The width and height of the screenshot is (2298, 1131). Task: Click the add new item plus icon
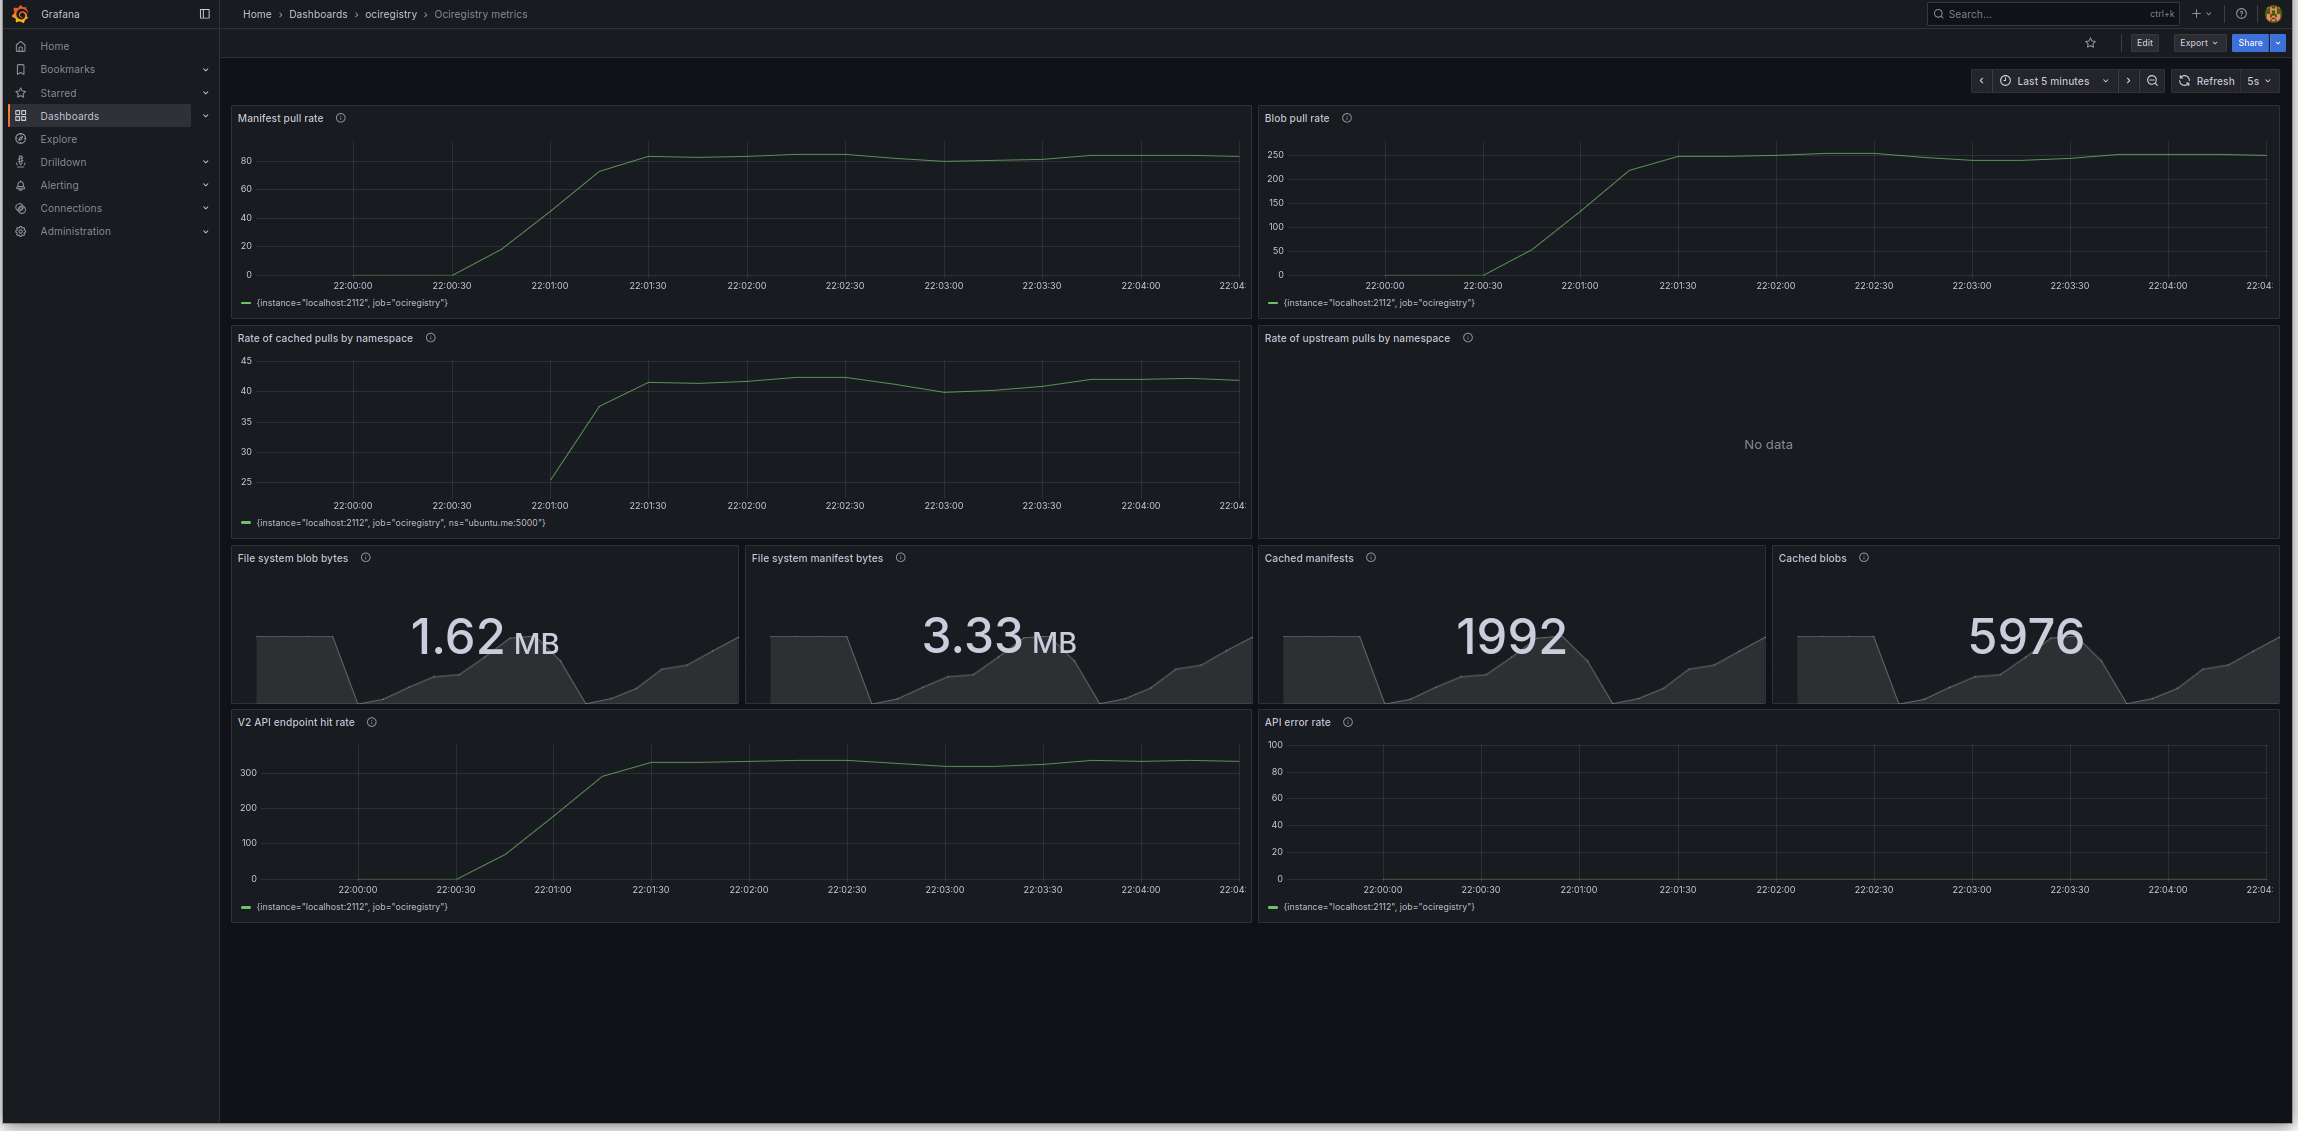click(x=2196, y=13)
